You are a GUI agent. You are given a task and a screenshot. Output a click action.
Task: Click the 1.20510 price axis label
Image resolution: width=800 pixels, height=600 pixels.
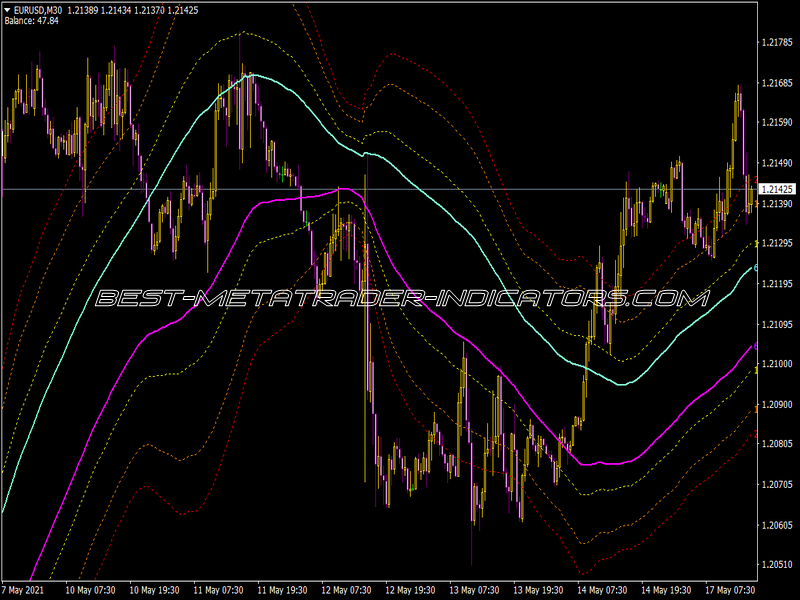(777, 564)
